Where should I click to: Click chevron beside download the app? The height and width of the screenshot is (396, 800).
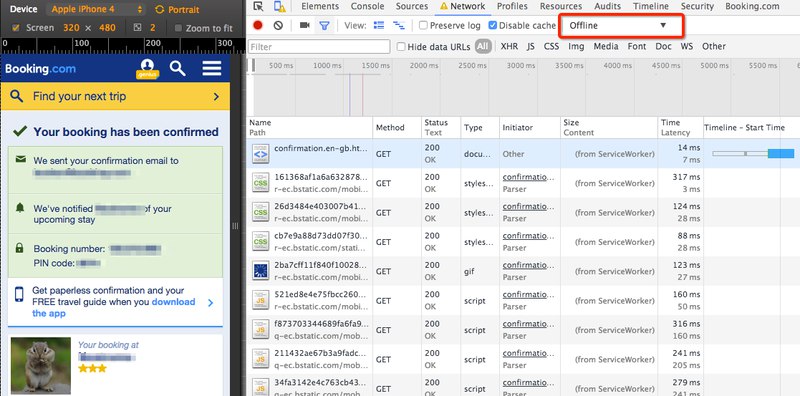coord(211,303)
